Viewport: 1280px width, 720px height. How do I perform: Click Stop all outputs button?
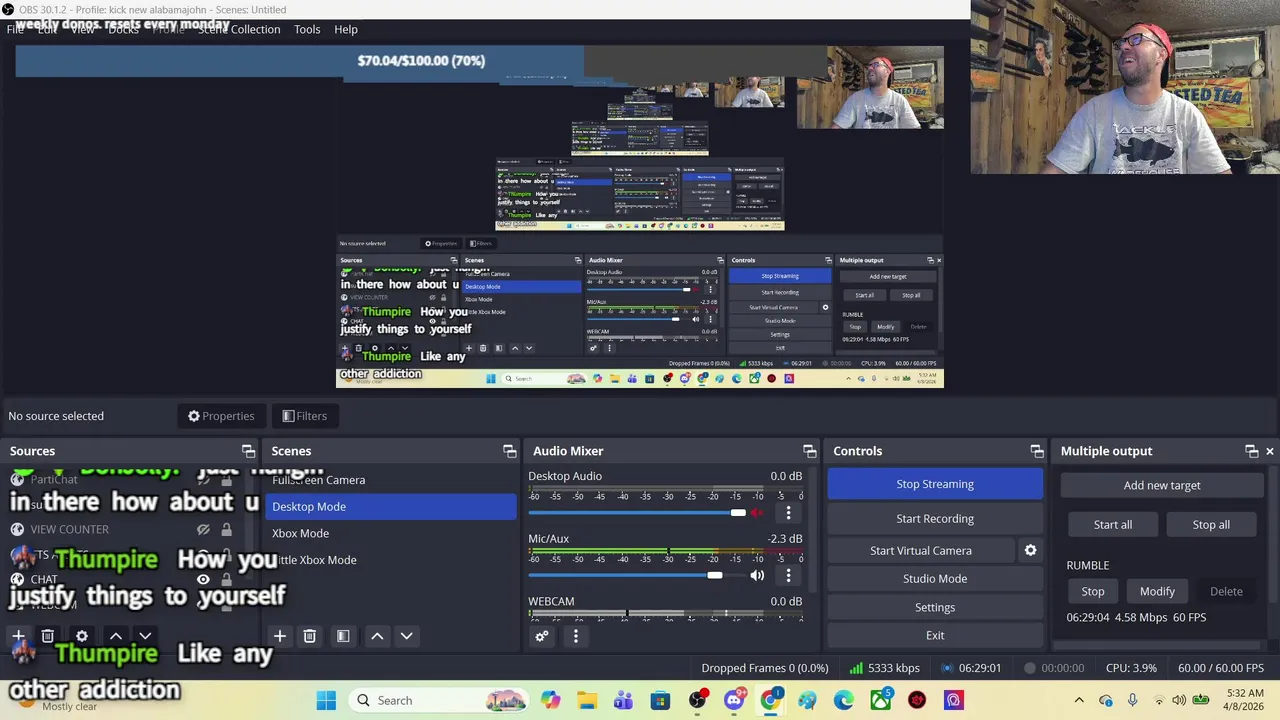coord(1211,524)
